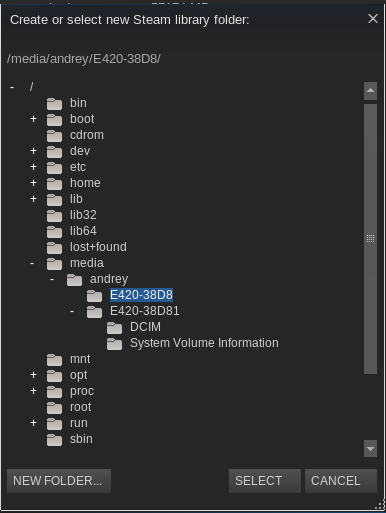Screen dimensions: 386x513
Task: Select the lost+found folder label
Action: click(x=98, y=247)
